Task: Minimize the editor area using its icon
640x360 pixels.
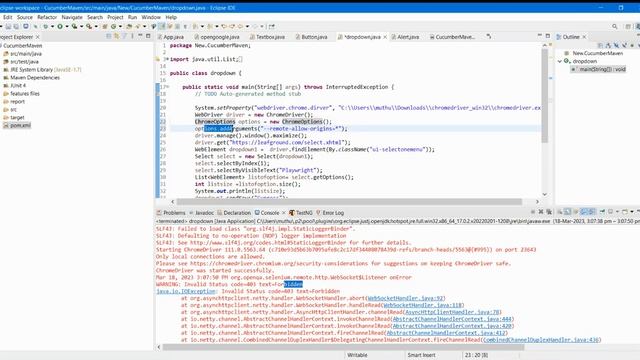Action: [x=540, y=36]
